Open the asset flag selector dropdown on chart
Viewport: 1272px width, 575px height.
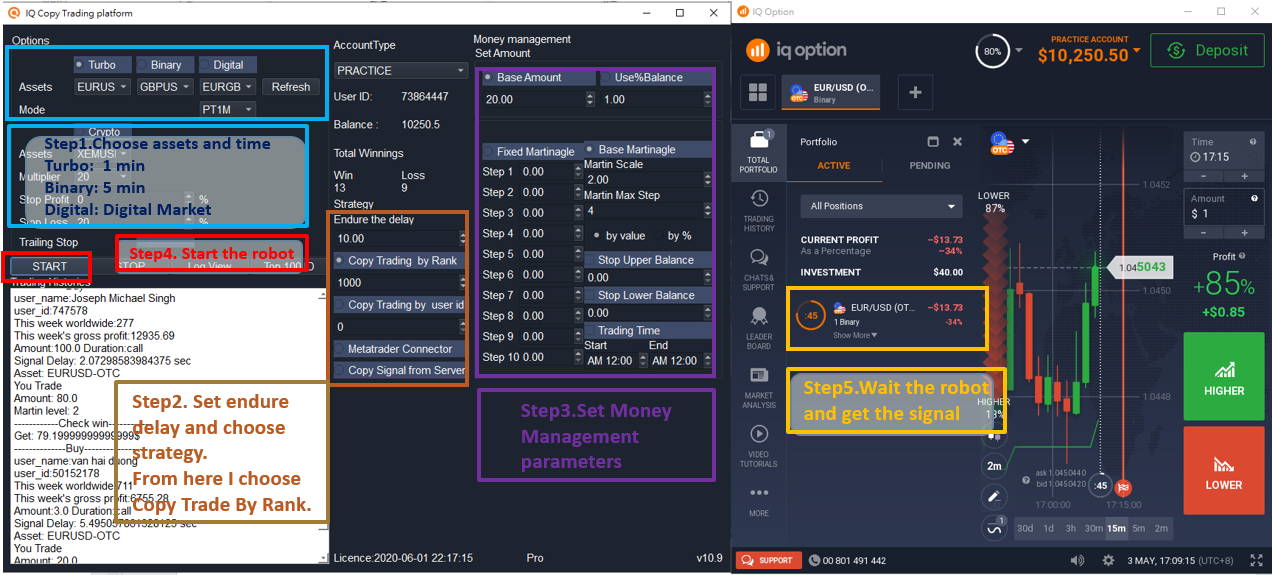click(x=1008, y=142)
